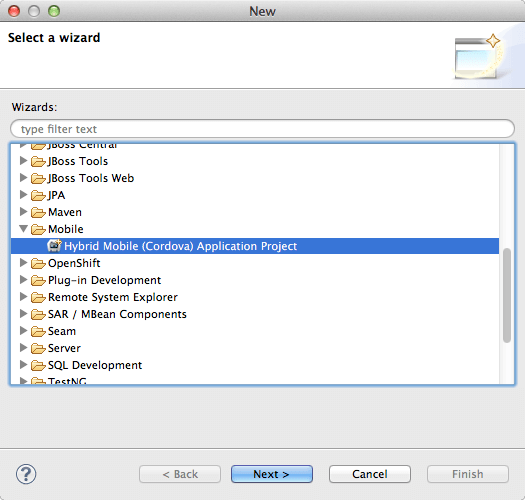This screenshot has width=525, height=500.
Task: Click the OpenShift folder icon
Action: [38, 263]
